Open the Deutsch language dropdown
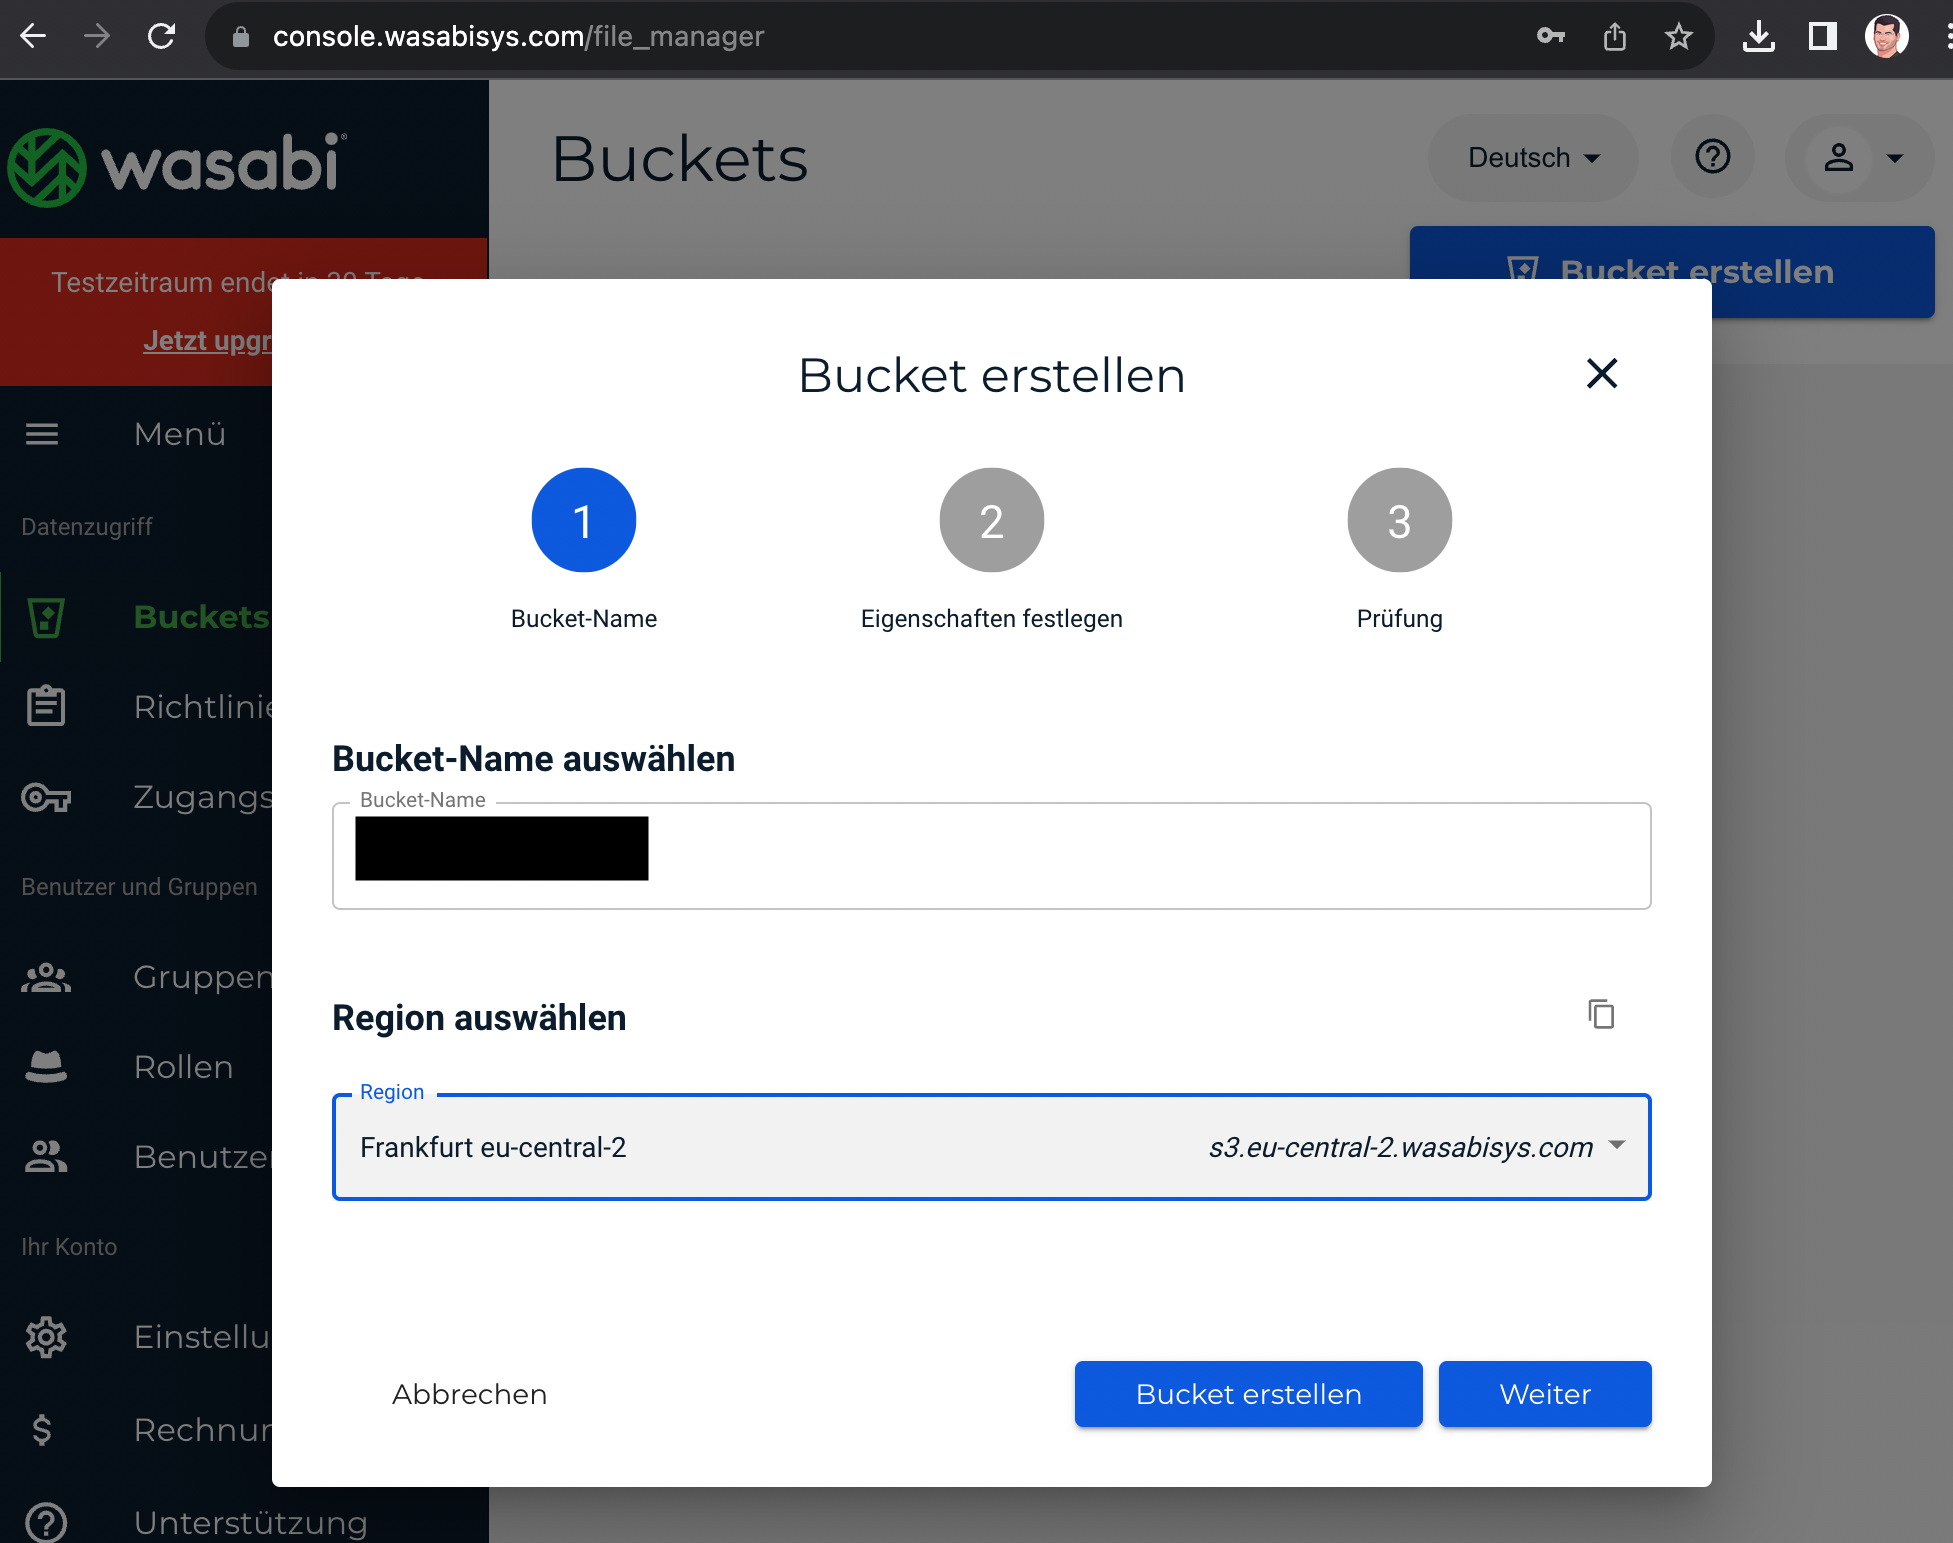The width and height of the screenshot is (1953, 1543). [x=1534, y=158]
